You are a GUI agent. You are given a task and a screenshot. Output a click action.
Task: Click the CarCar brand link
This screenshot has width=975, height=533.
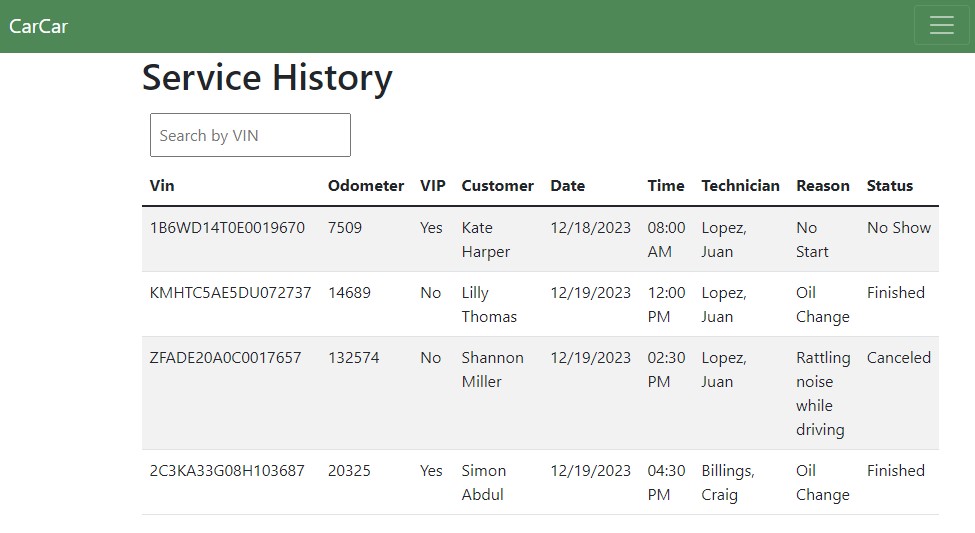pos(38,26)
